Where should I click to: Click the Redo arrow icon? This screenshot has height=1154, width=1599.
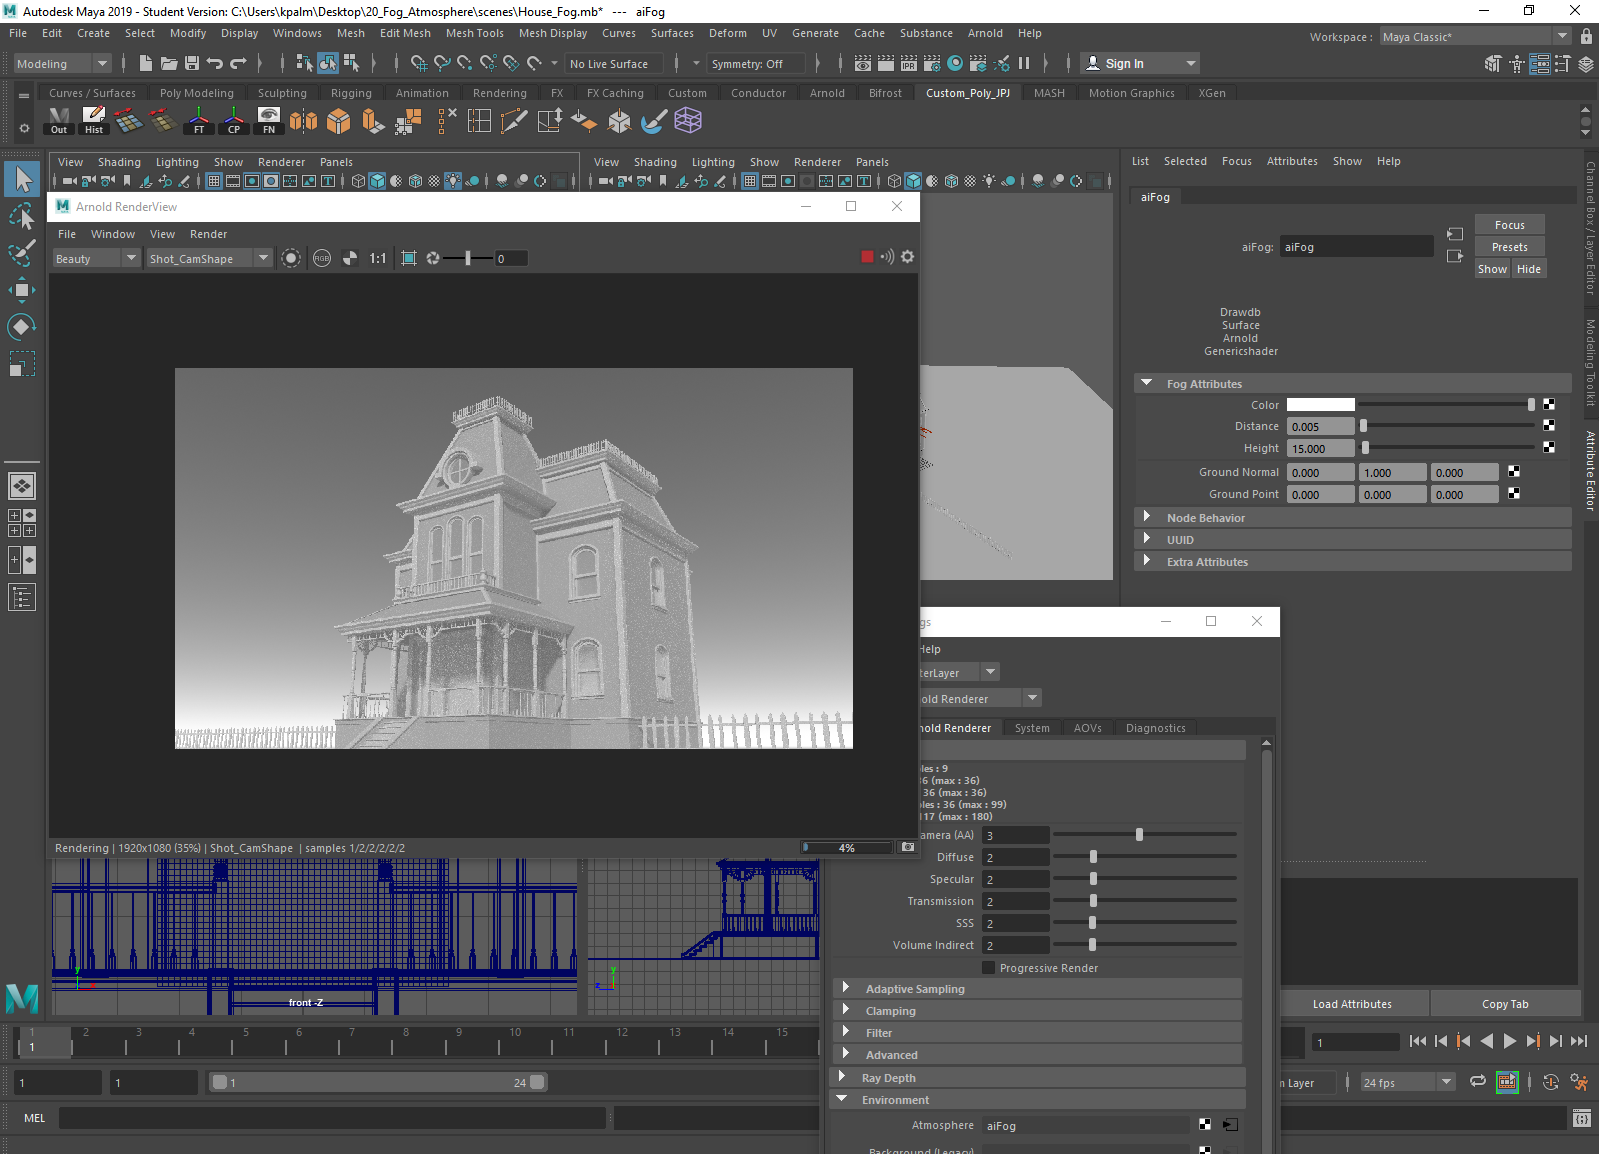tap(238, 63)
